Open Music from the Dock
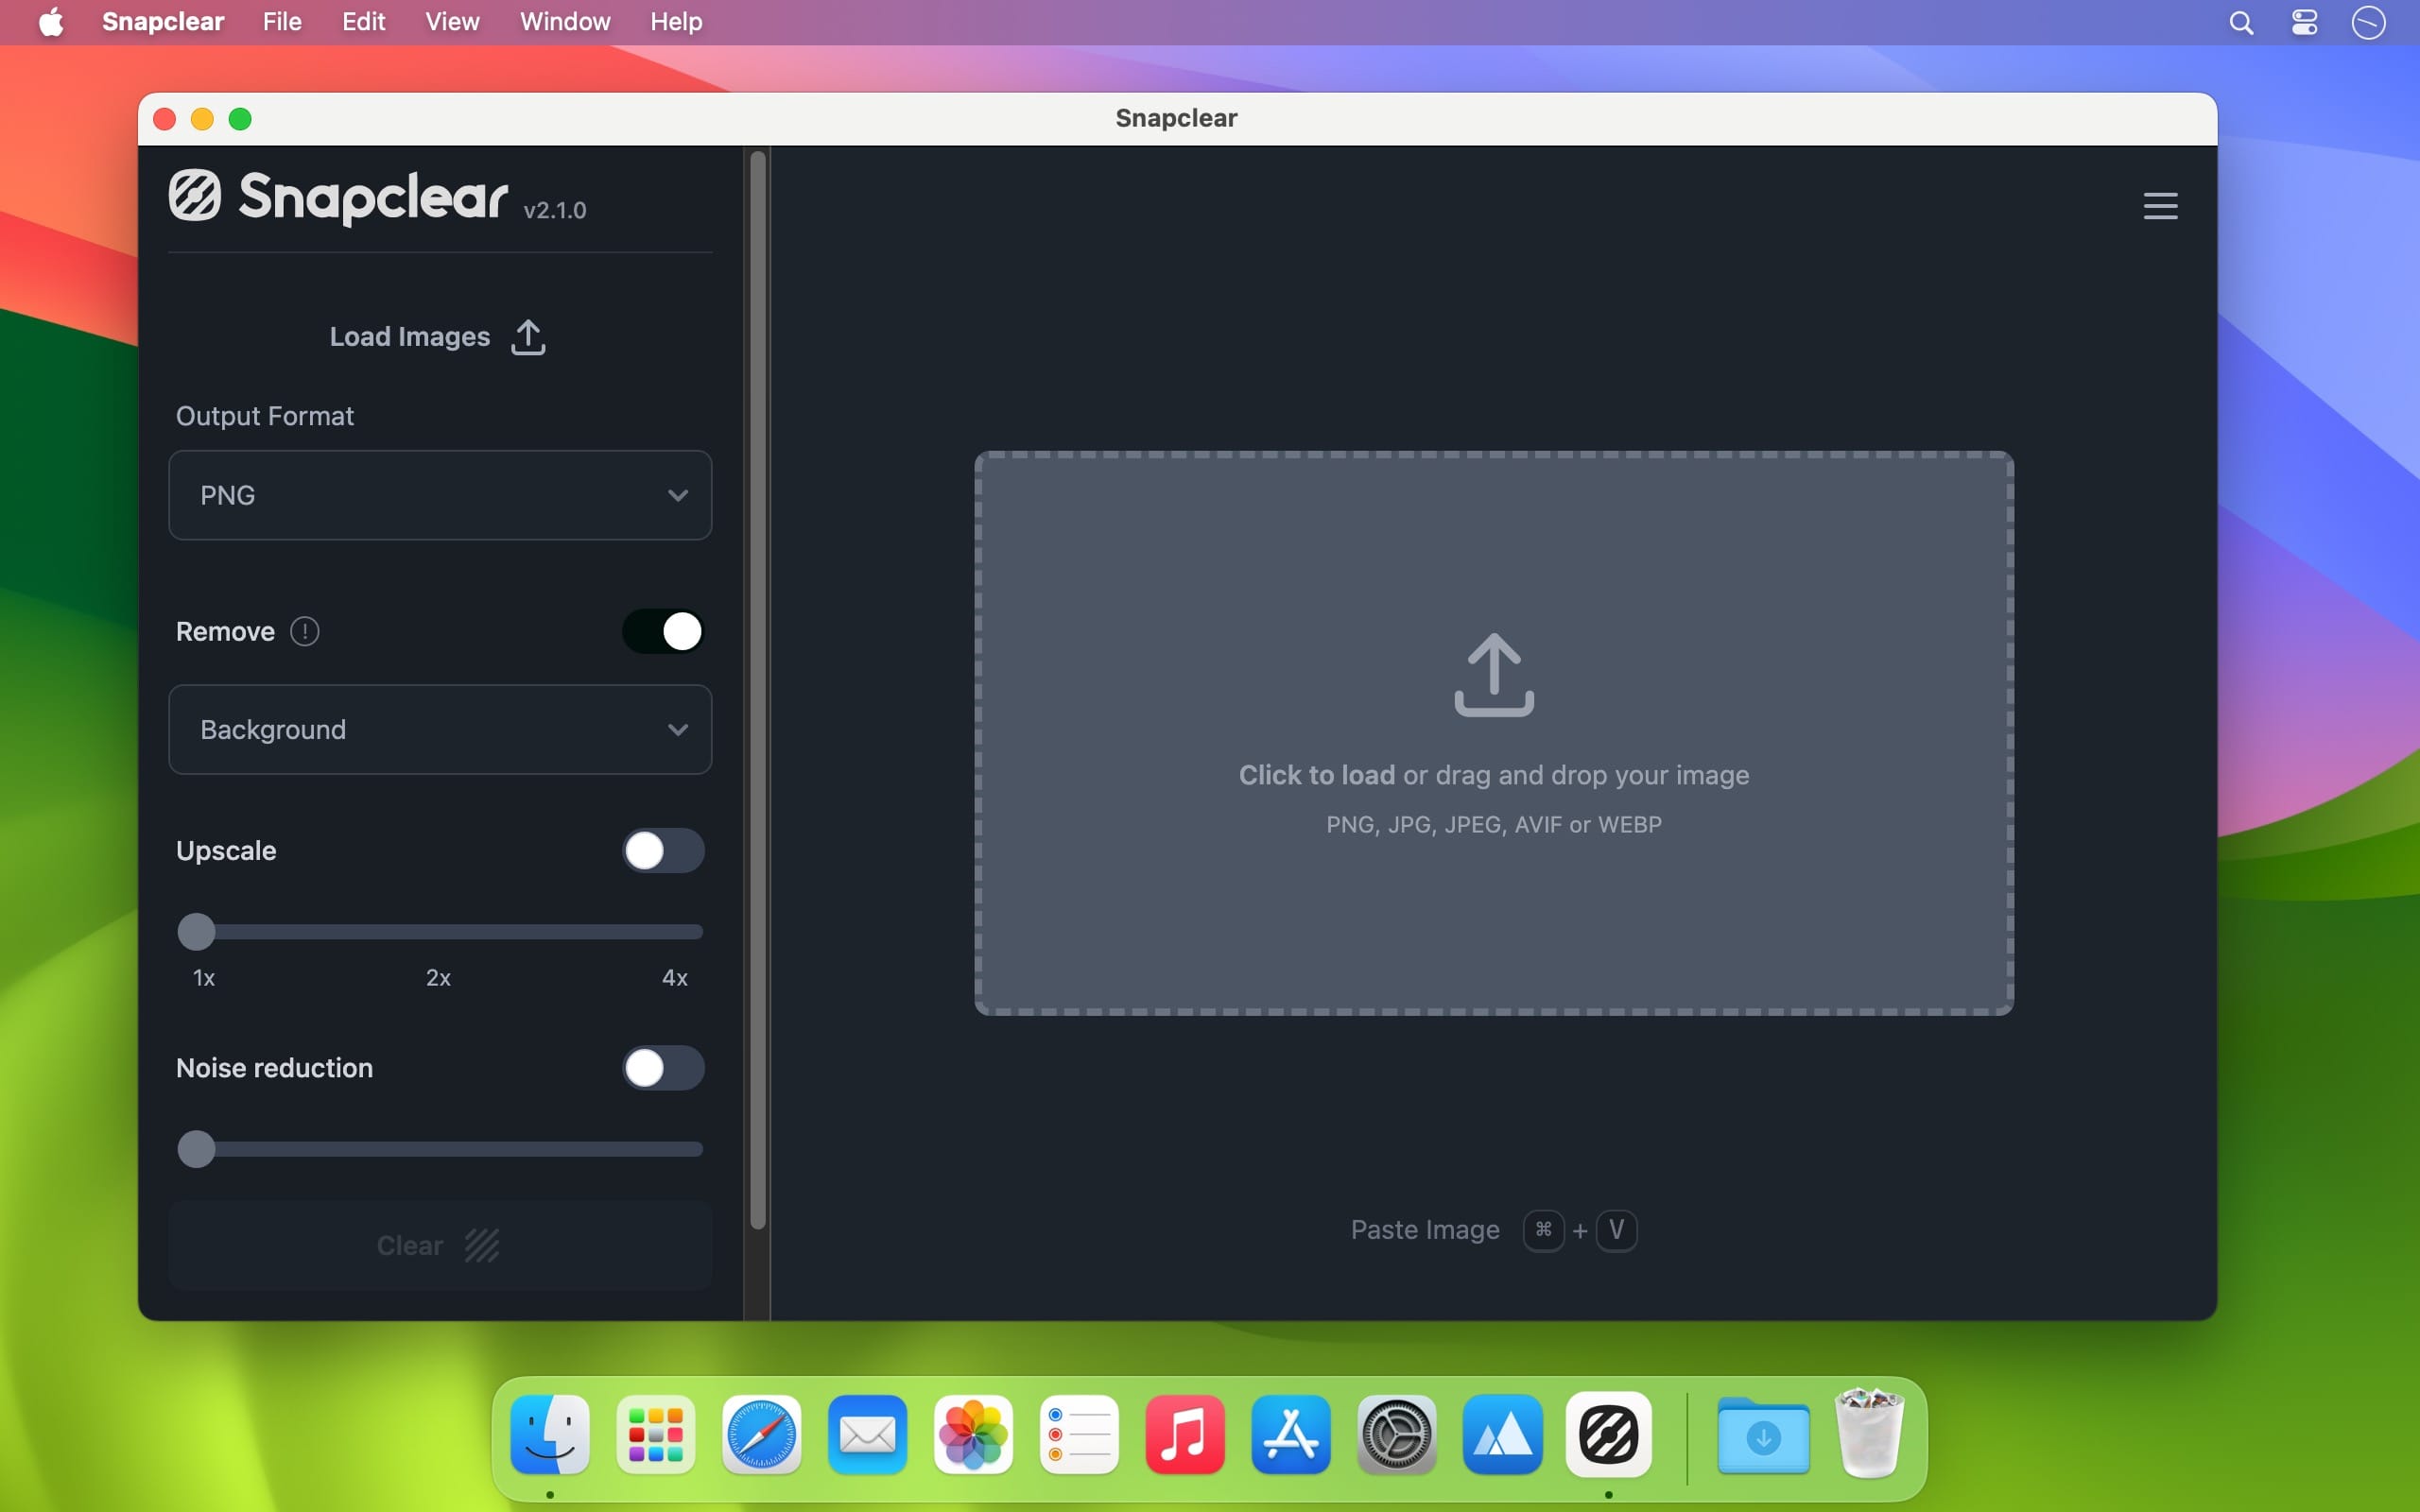 (1185, 1435)
